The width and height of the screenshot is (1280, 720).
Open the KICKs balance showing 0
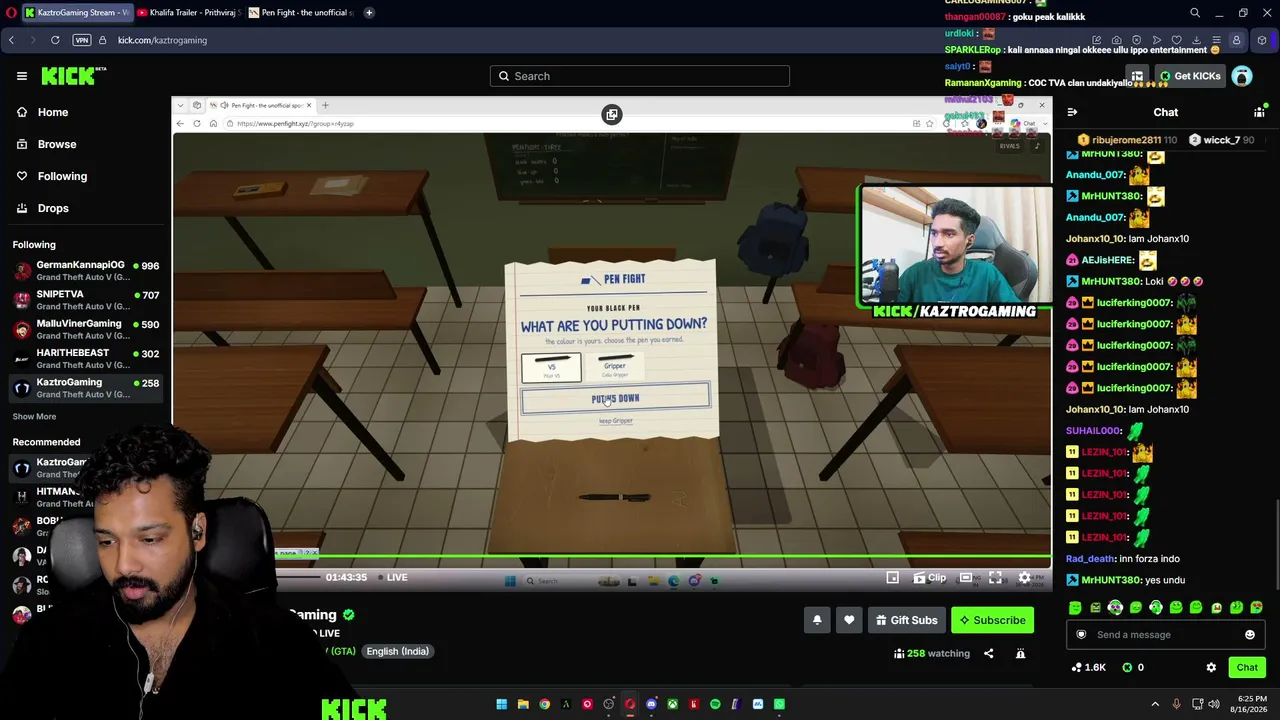1133,667
